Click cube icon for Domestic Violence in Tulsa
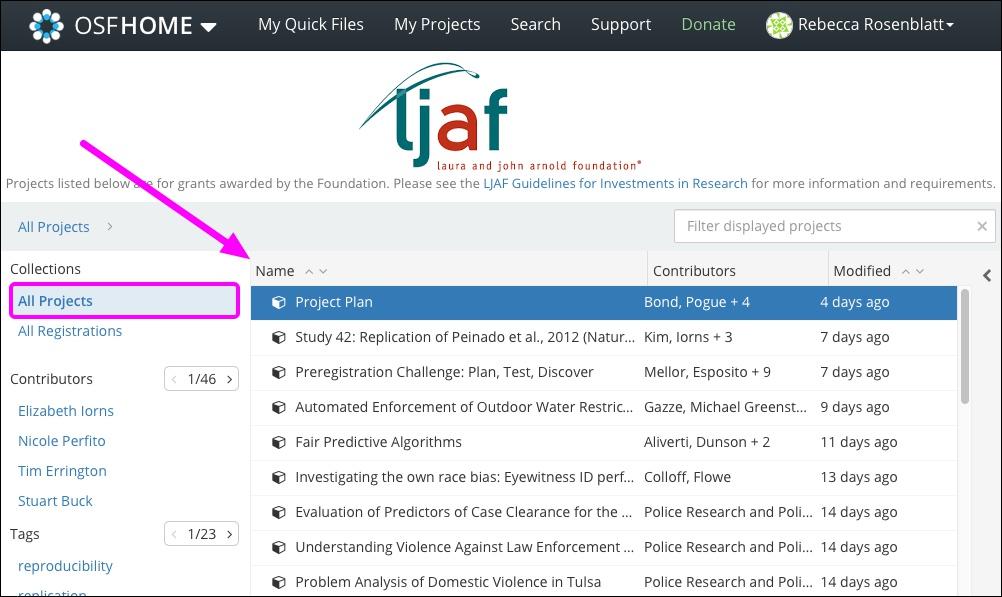Screen dimensions: 1002x597 279,582
